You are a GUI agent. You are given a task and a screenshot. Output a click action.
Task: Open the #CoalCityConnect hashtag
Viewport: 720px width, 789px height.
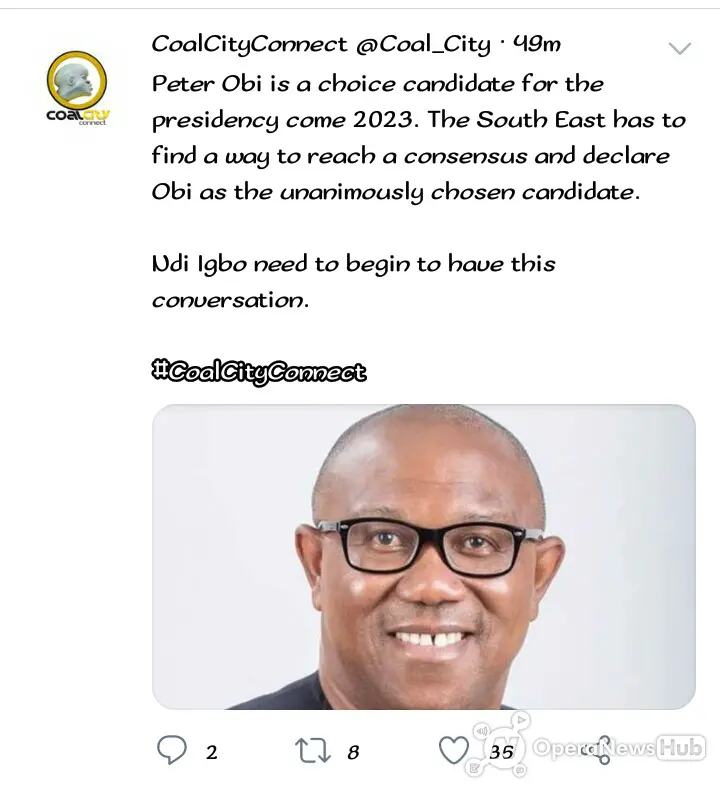(x=259, y=373)
